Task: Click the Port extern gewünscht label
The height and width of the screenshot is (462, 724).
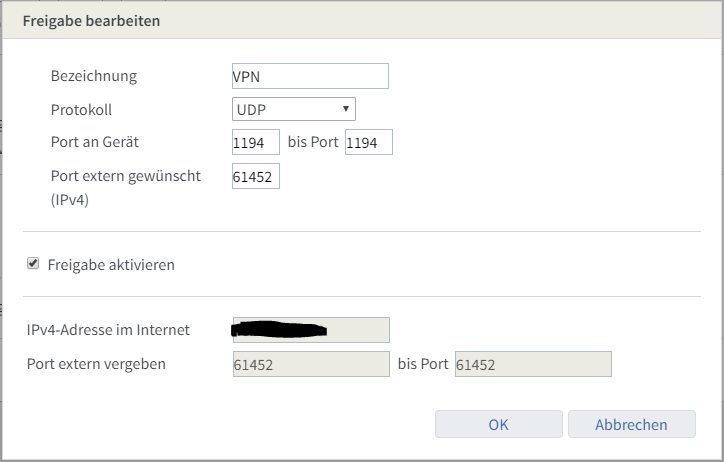Action: 125,176
